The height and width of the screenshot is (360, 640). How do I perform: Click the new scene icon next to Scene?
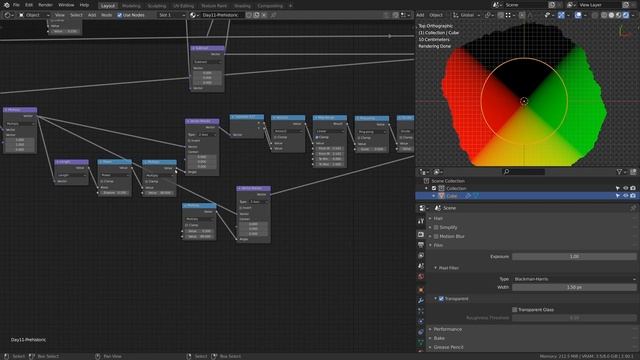(552, 5)
